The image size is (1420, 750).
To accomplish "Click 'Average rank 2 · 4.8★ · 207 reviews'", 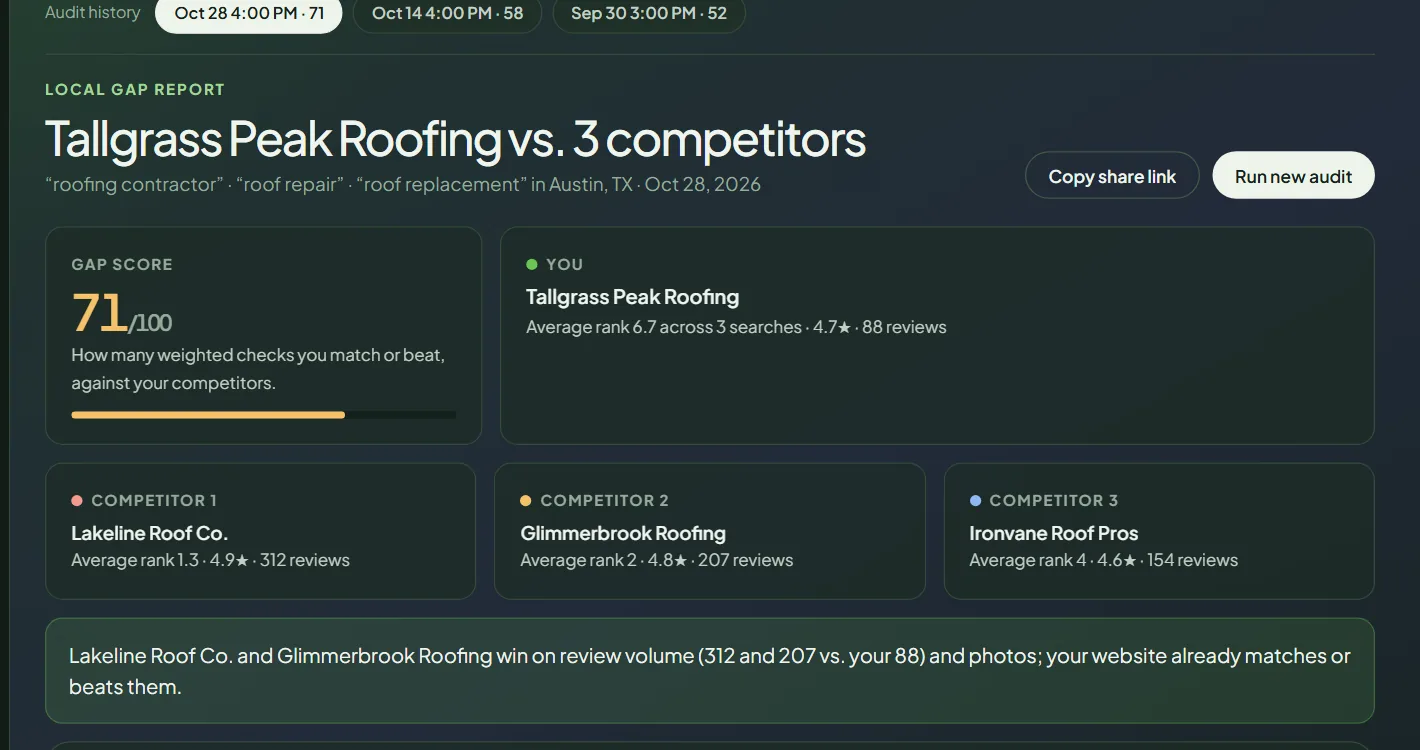I will tap(656, 560).
